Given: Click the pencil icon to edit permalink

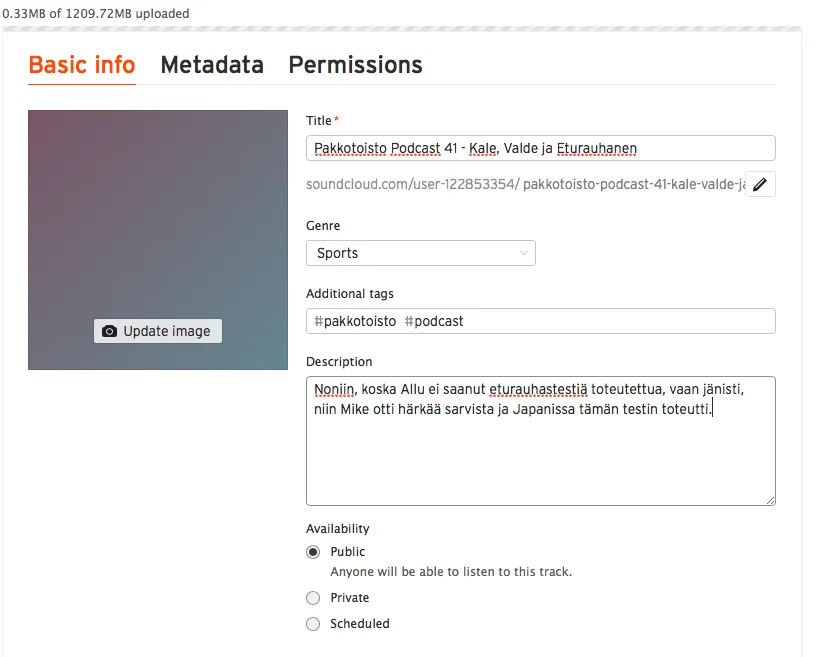Looking at the screenshot, I should tap(761, 184).
